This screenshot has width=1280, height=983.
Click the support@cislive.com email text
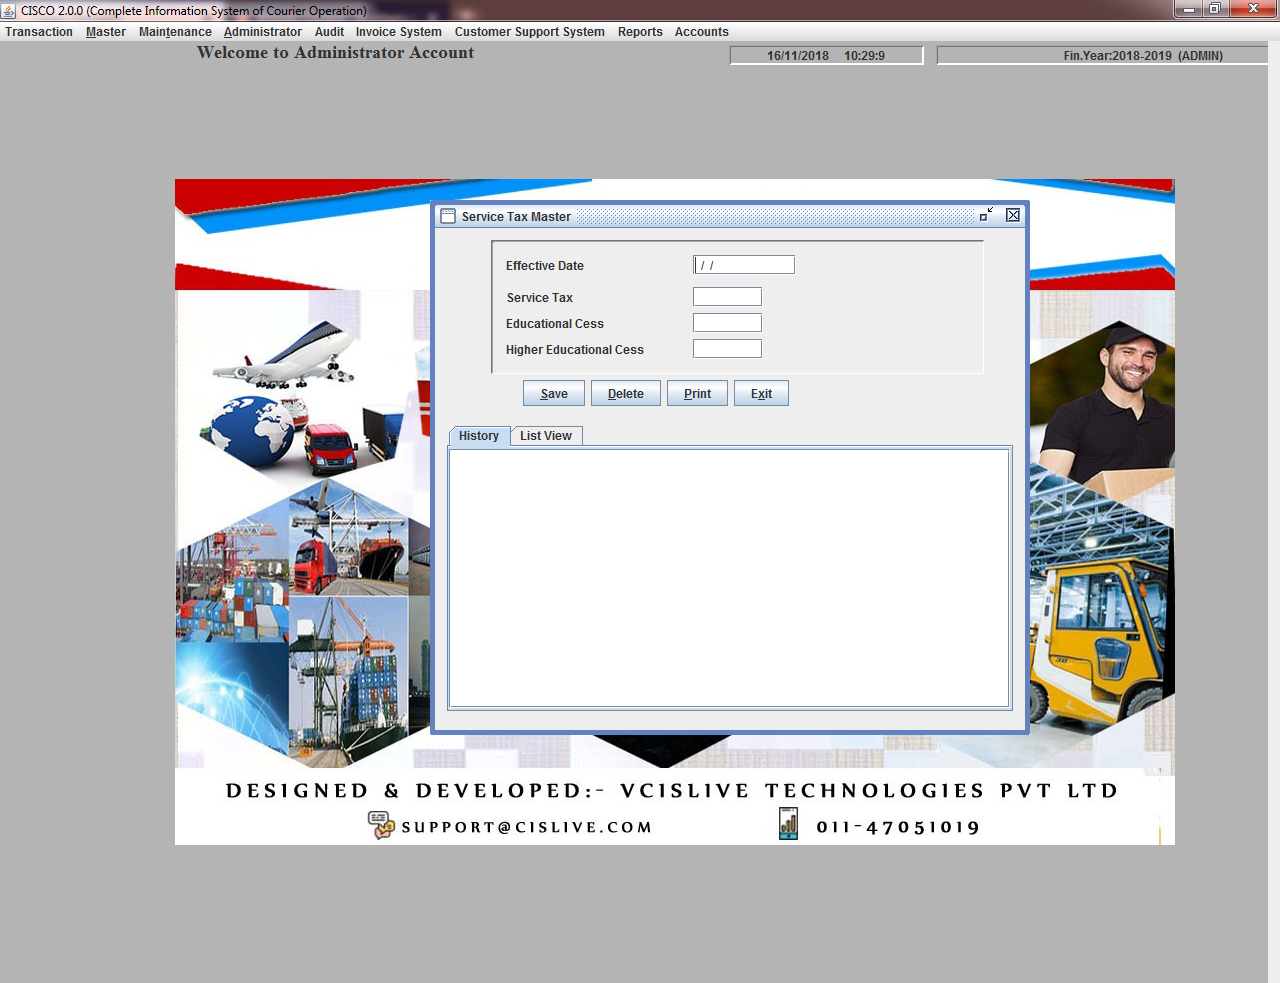tap(527, 827)
